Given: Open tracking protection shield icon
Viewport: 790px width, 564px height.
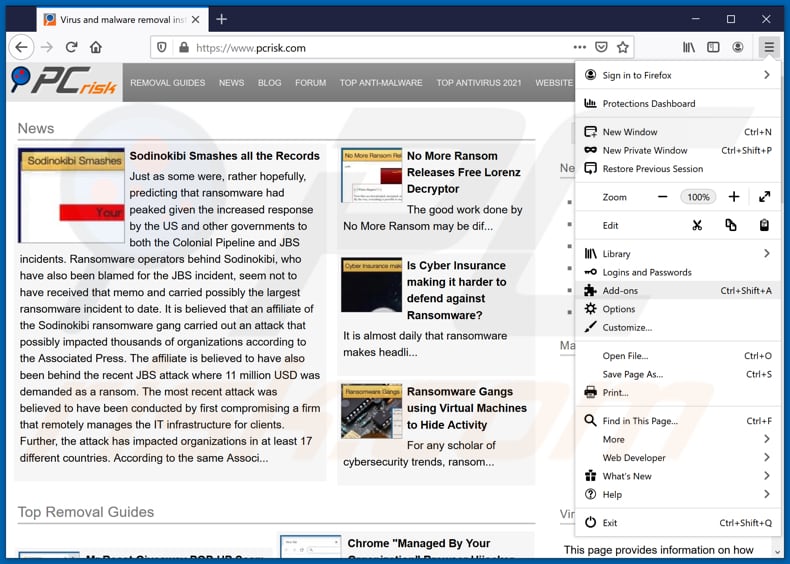Looking at the screenshot, I should click(162, 47).
